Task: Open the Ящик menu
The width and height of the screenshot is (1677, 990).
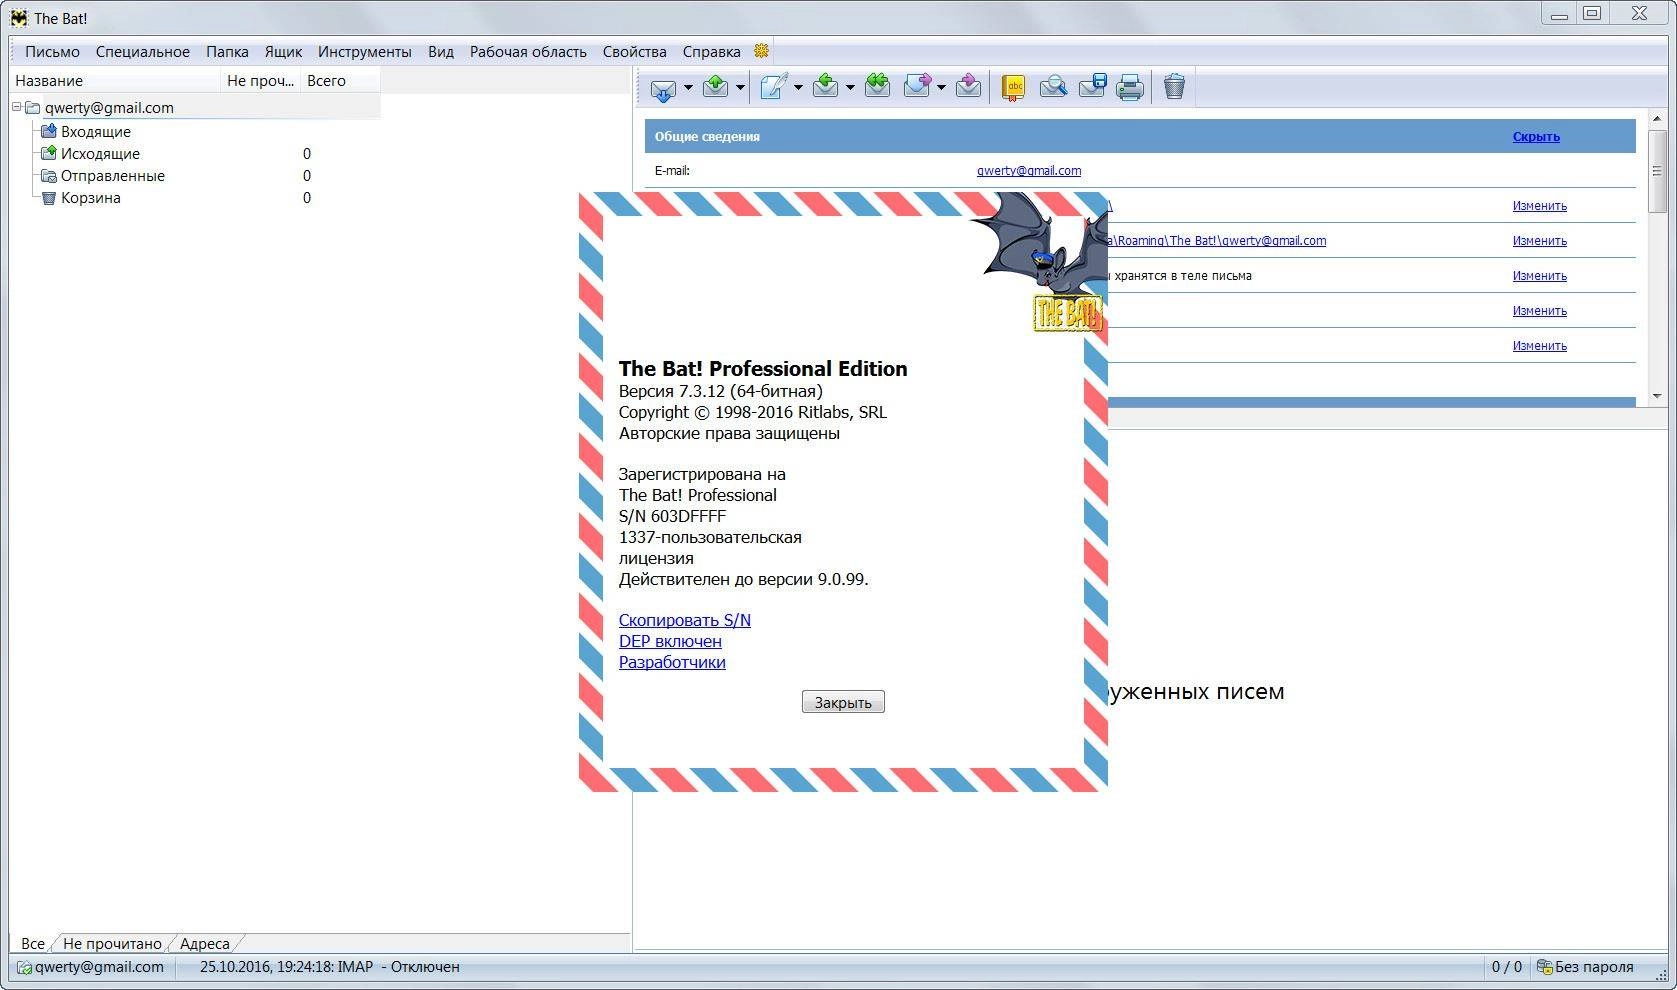Action: click(283, 51)
